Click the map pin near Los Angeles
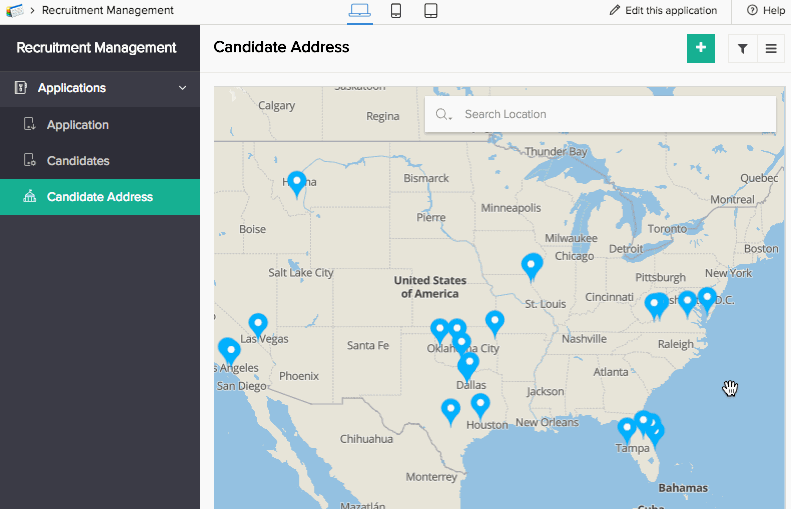The image size is (791, 509). coord(229,352)
